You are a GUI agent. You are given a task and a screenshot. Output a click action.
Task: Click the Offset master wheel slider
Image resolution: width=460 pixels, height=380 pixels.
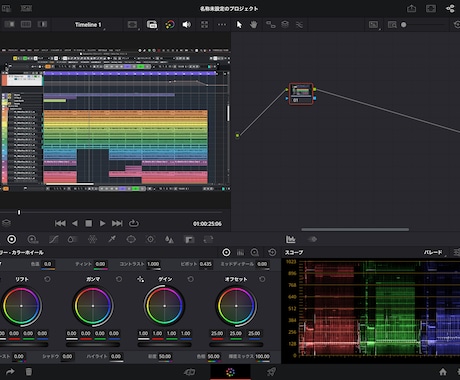[236, 345]
